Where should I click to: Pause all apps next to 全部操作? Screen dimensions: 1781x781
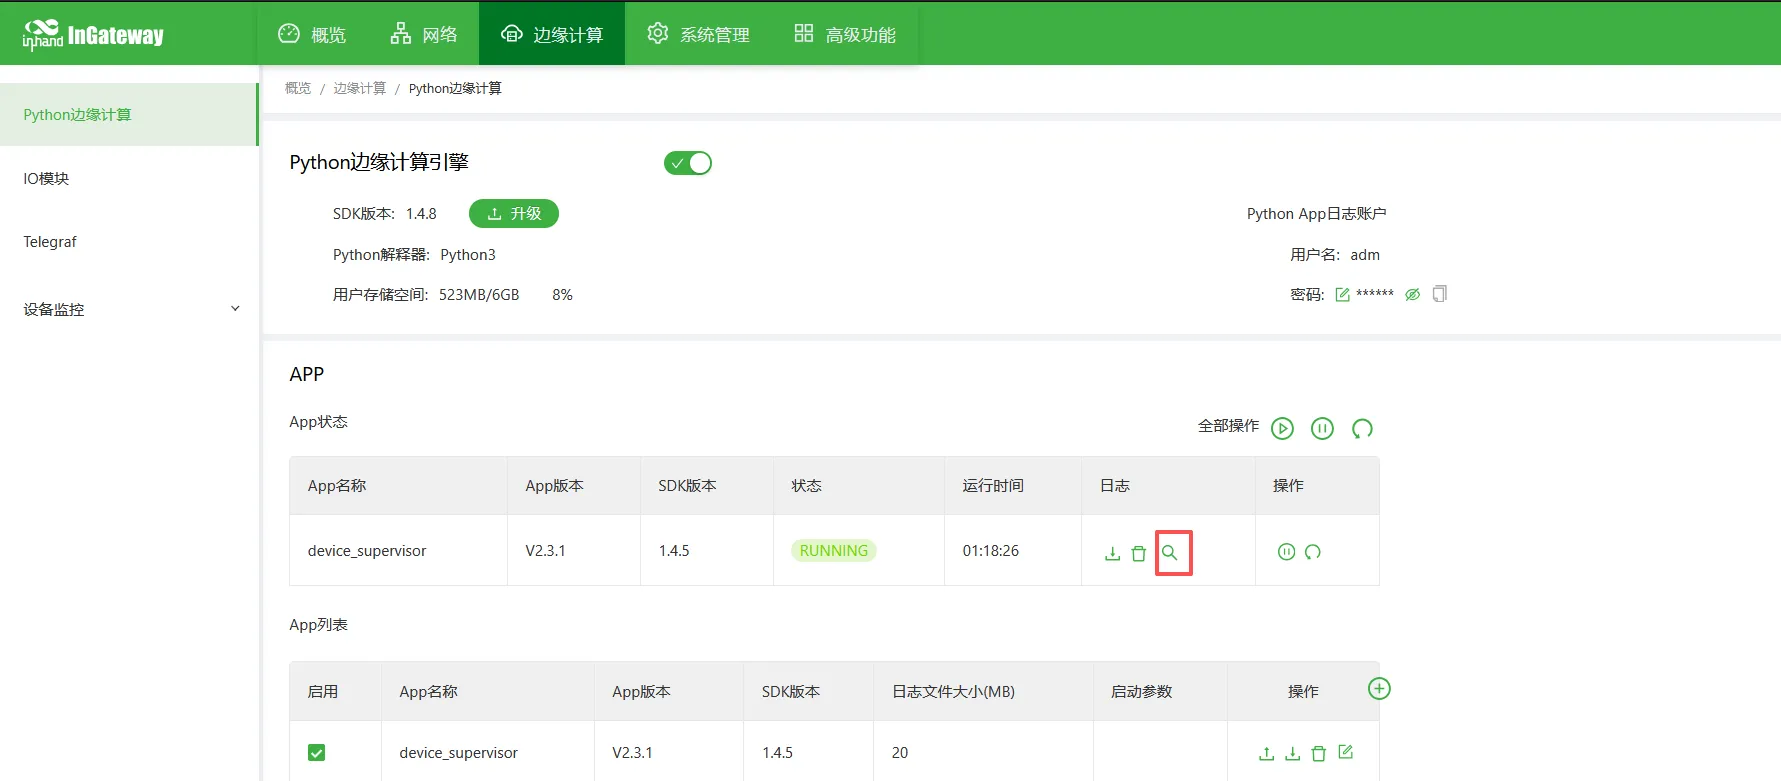[x=1322, y=428]
